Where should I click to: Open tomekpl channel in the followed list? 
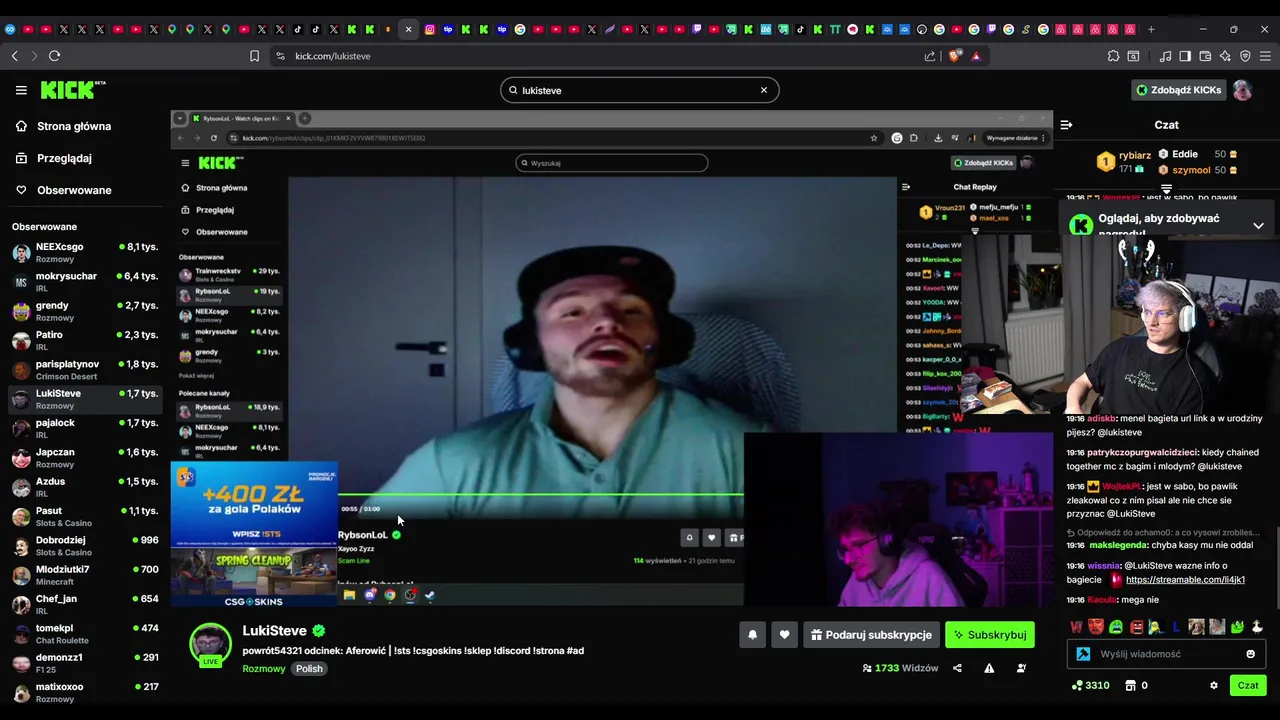(85, 634)
